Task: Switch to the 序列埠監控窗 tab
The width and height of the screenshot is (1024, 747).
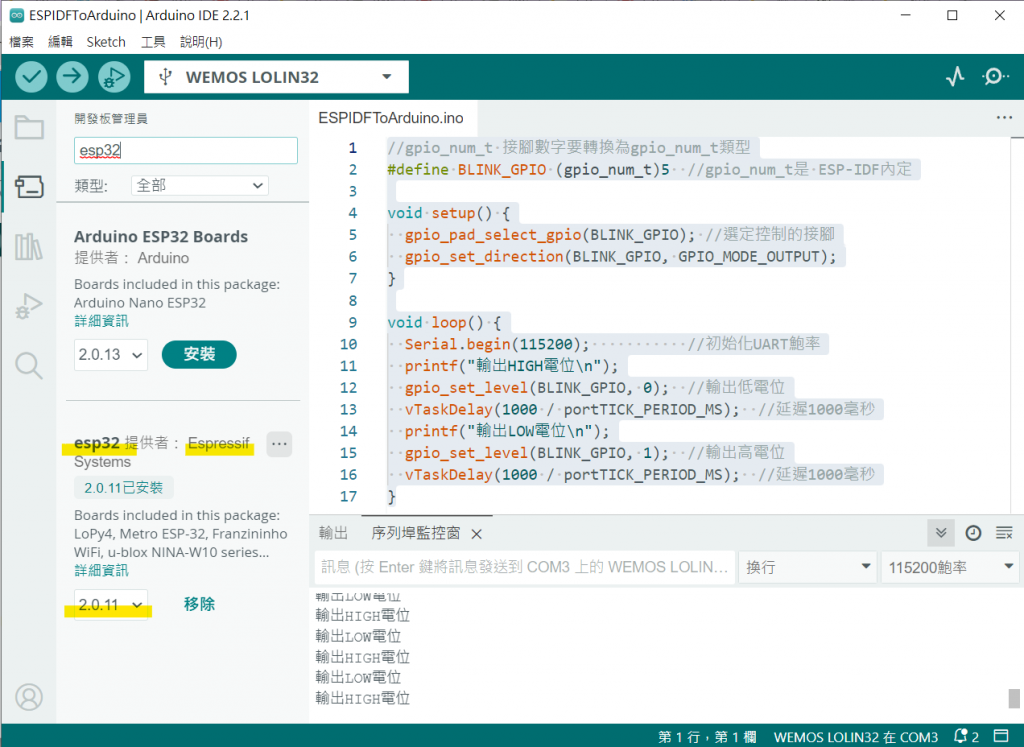Action: click(x=415, y=533)
